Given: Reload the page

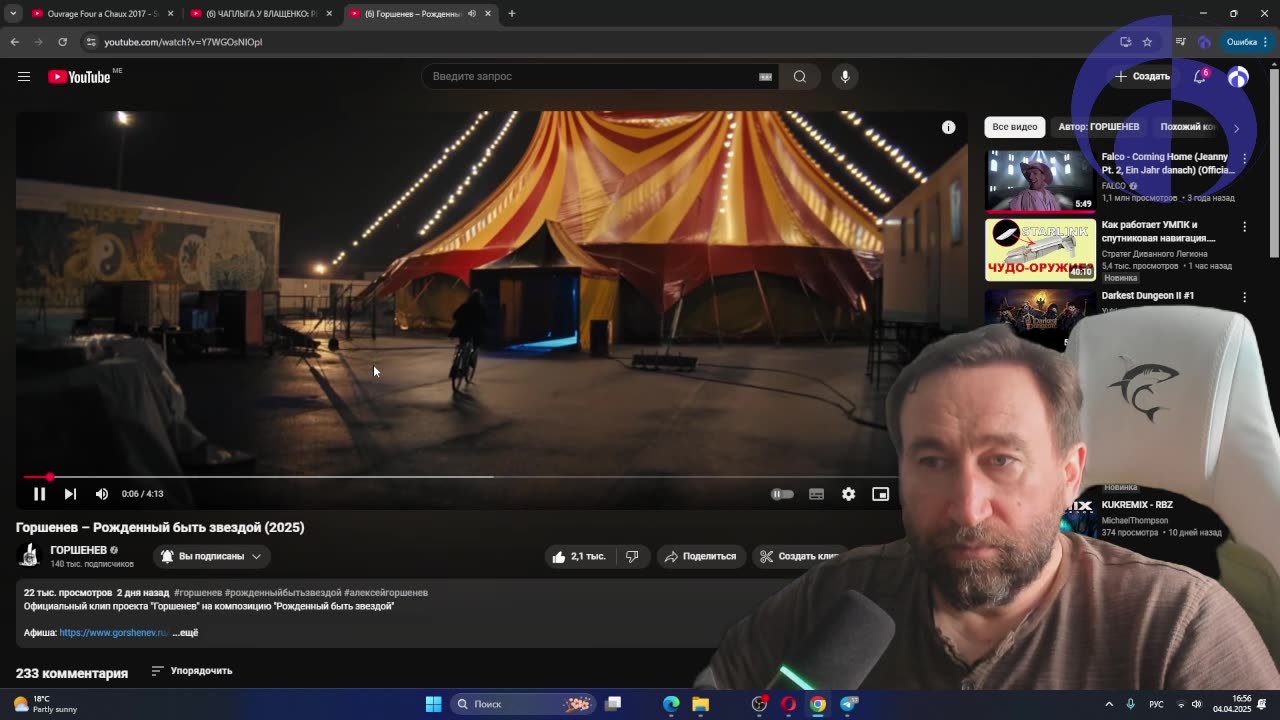Looking at the screenshot, I should click(62, 42).
